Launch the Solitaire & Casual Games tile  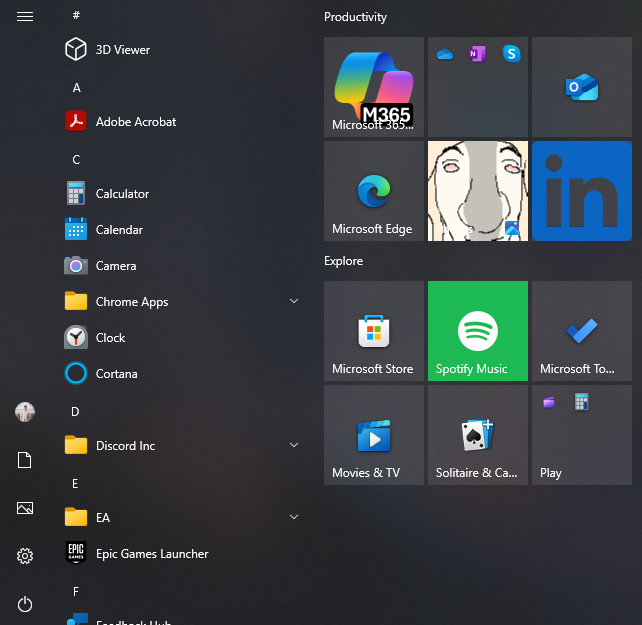[x=478, y=435]
